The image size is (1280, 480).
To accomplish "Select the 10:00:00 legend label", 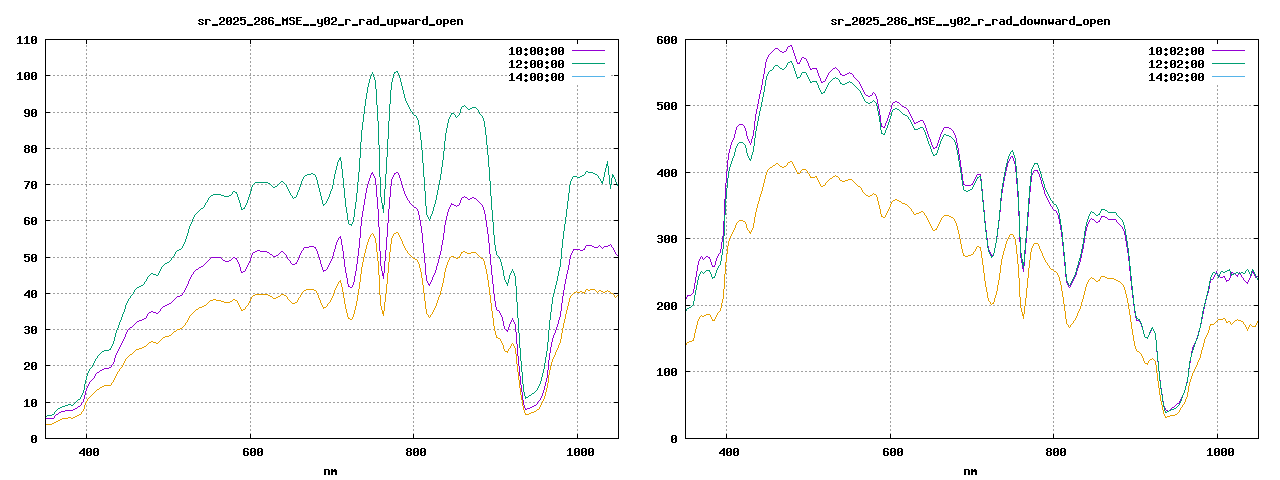I will [536, 50].
